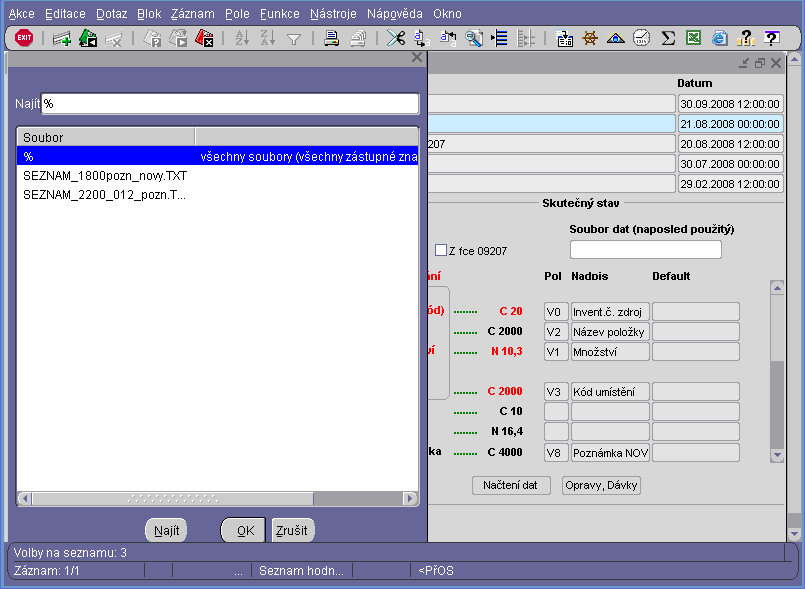Screen dimensions: 805x589
Task: Click the Zrušit button to cancel
Action: point(292,530)
